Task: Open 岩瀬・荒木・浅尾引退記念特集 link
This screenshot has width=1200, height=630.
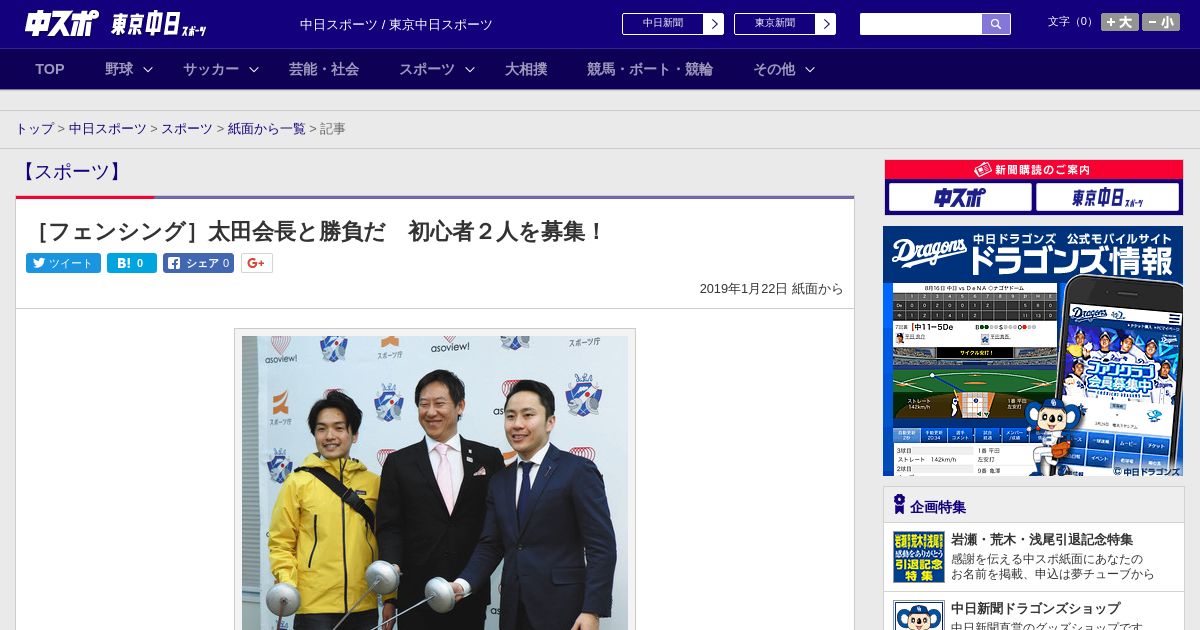Action: click(1042, 539)
